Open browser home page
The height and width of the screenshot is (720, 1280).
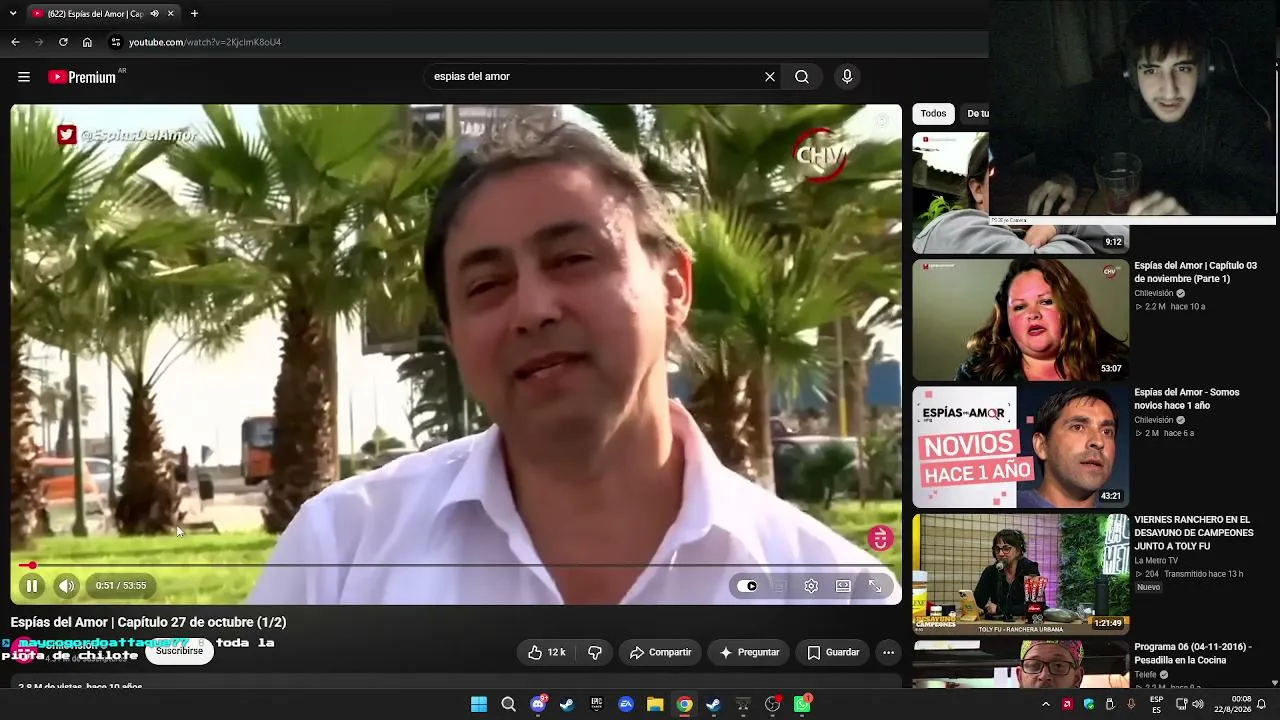(x=87, y=42)
